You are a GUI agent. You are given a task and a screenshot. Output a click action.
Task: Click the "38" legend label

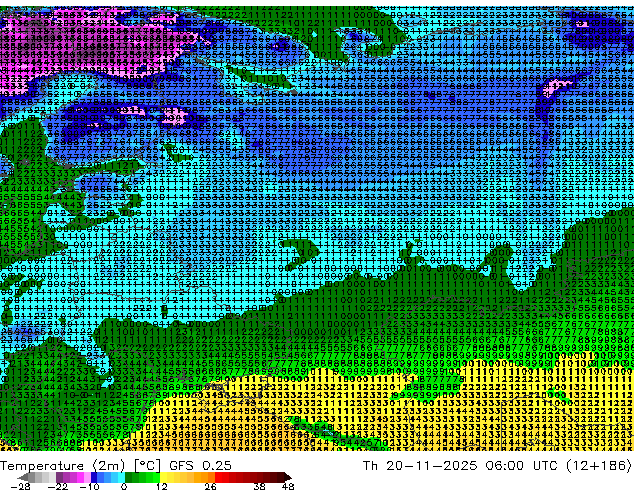tap(259, 486)
